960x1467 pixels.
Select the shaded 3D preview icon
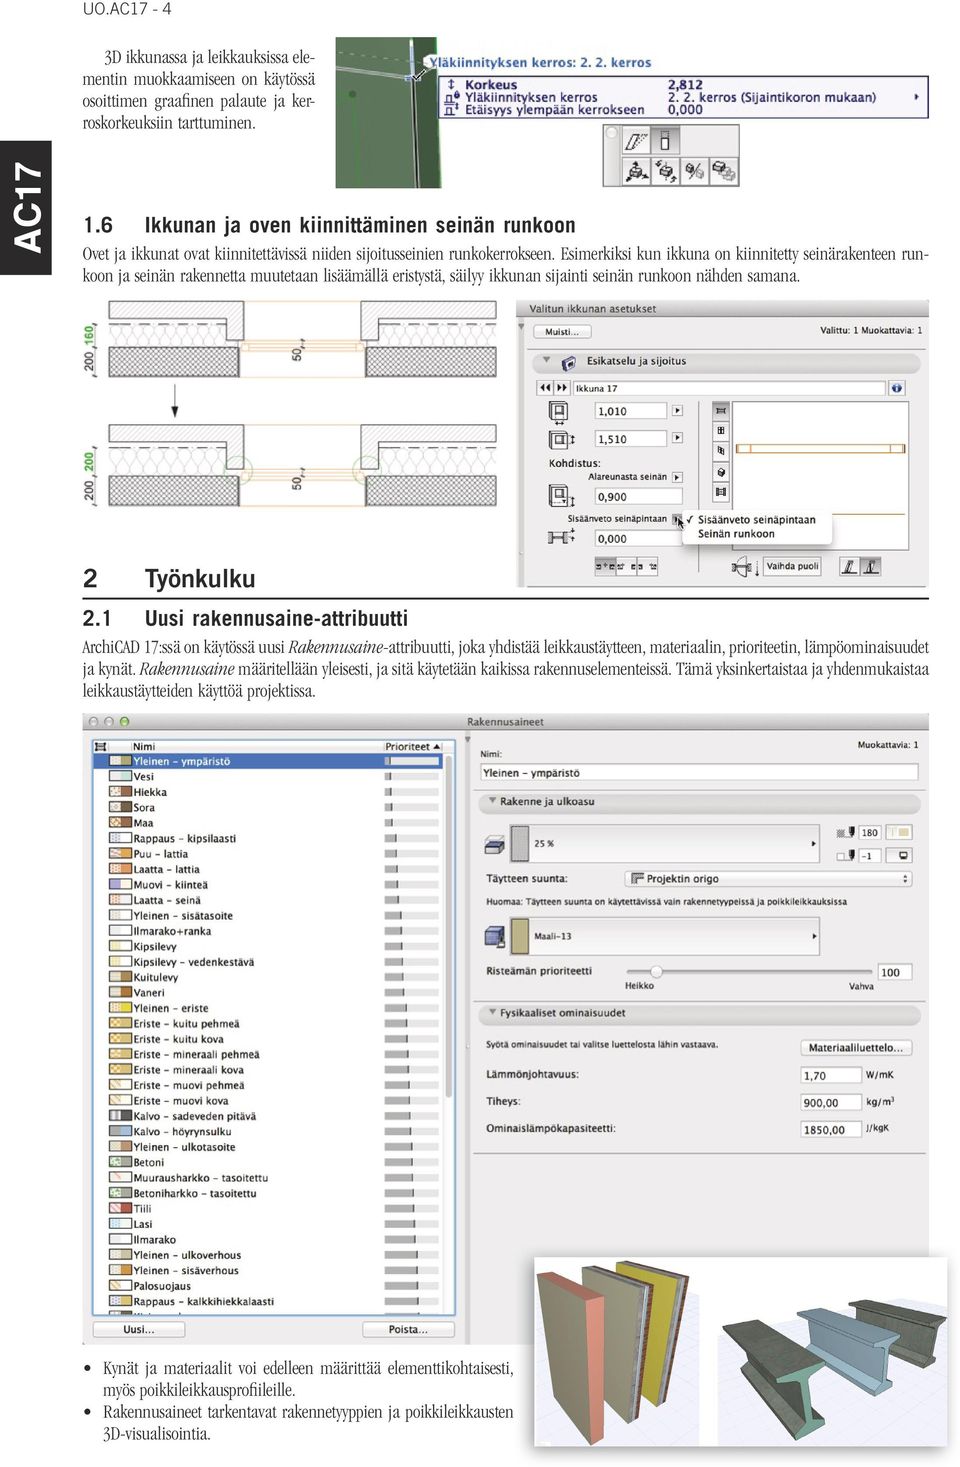pos(721,472)
